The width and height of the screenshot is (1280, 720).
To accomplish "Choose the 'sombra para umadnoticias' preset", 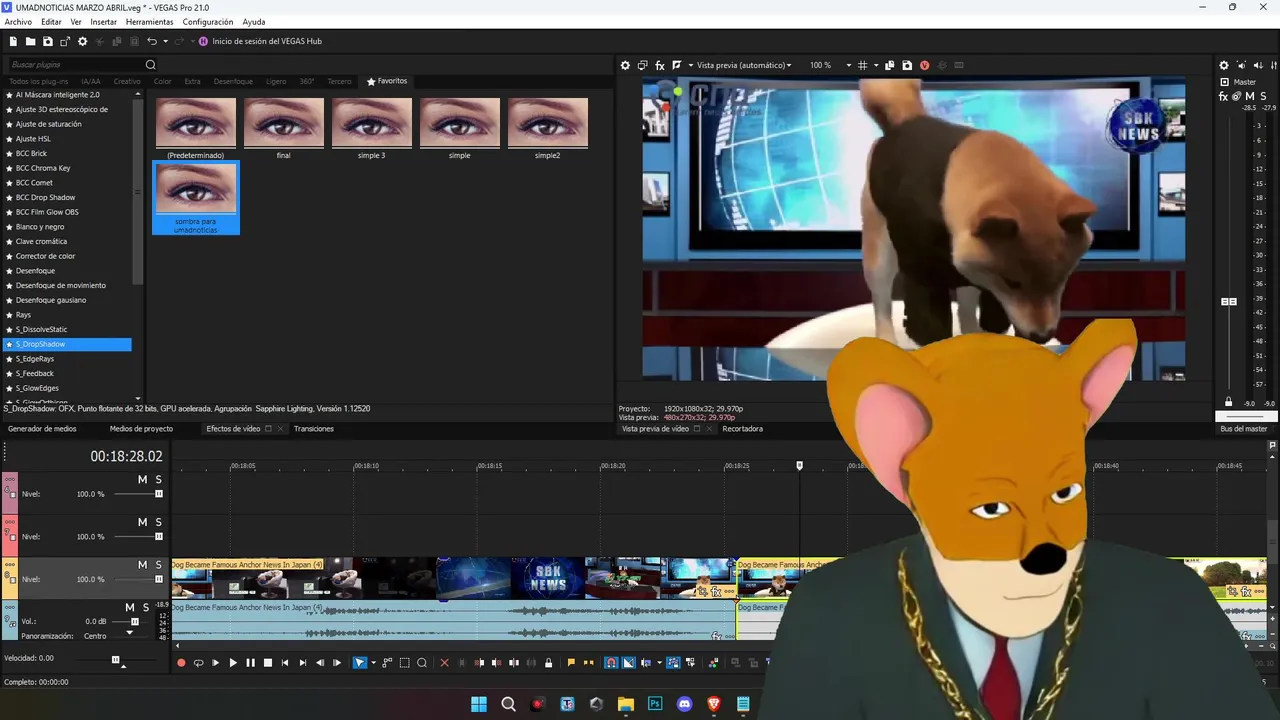I will [x=196, y=197].
